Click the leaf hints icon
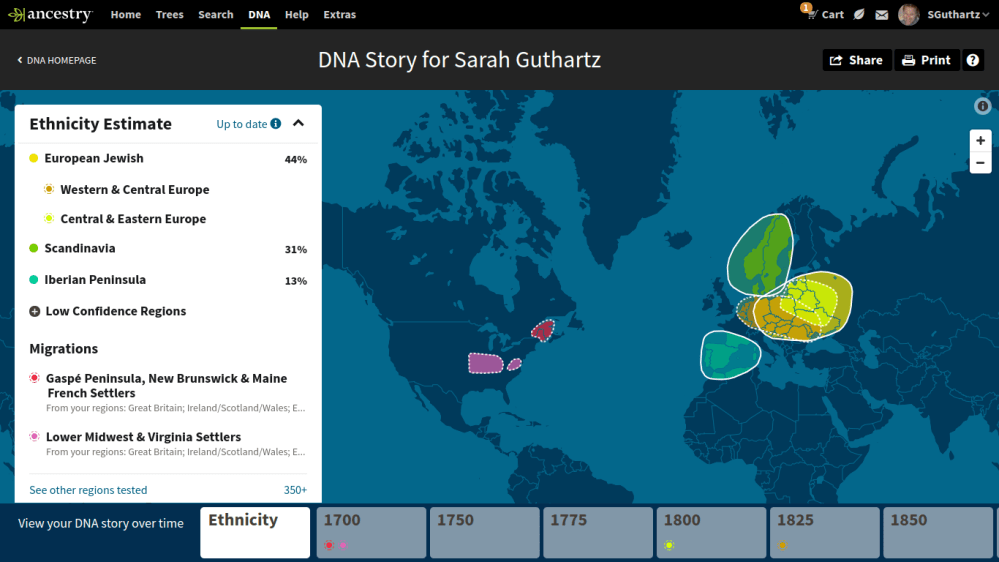This screenshot has height=562, width=999. [x=859, y=15]
